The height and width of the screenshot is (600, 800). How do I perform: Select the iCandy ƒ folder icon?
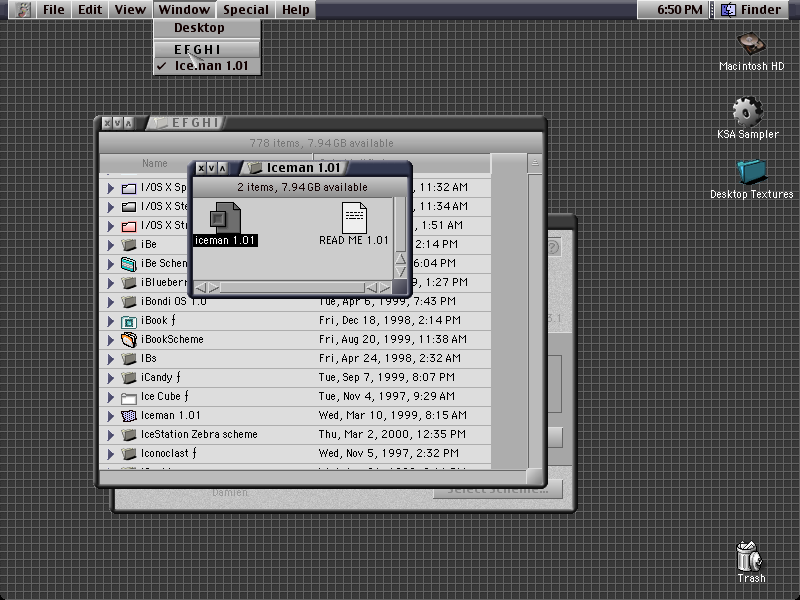(x=129, y=378)
